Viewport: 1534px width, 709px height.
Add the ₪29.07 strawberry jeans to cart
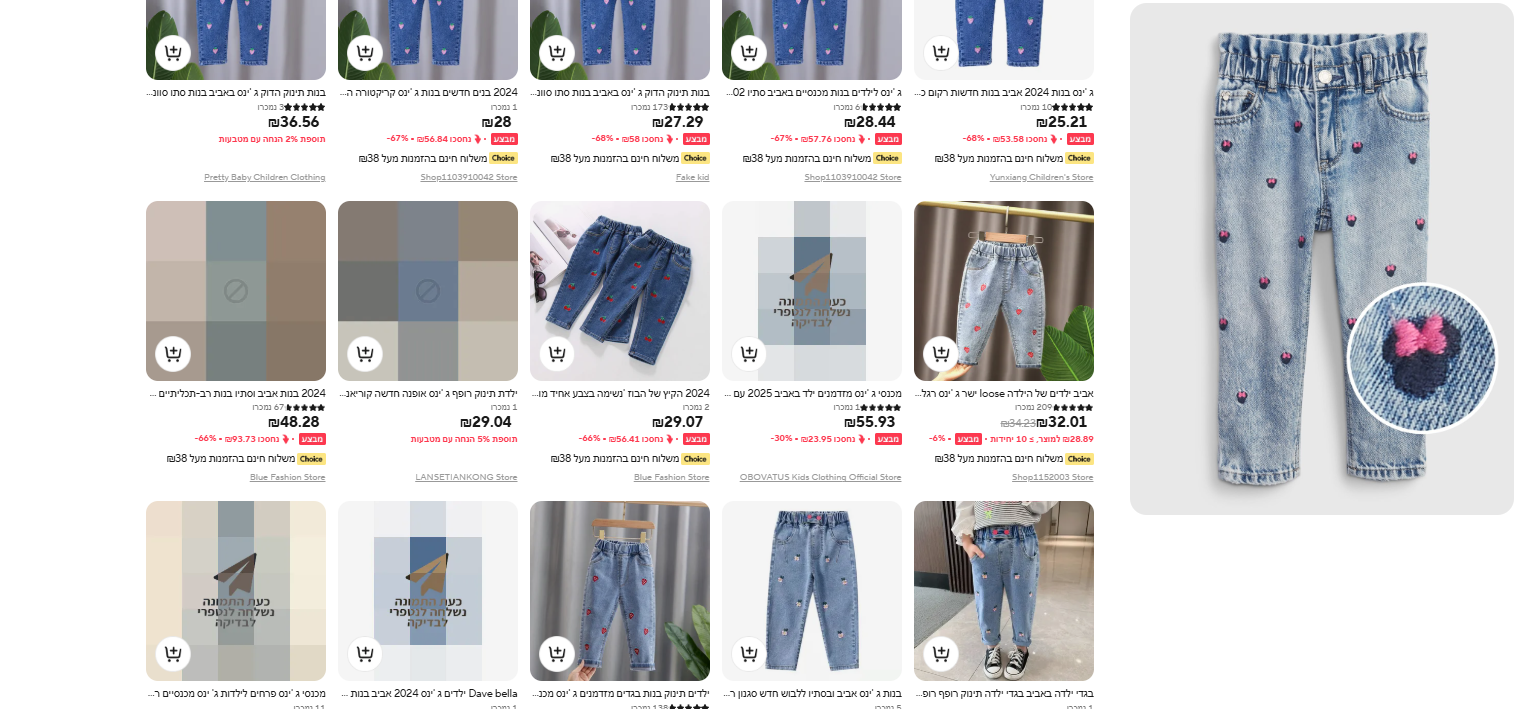click(557, 354)
